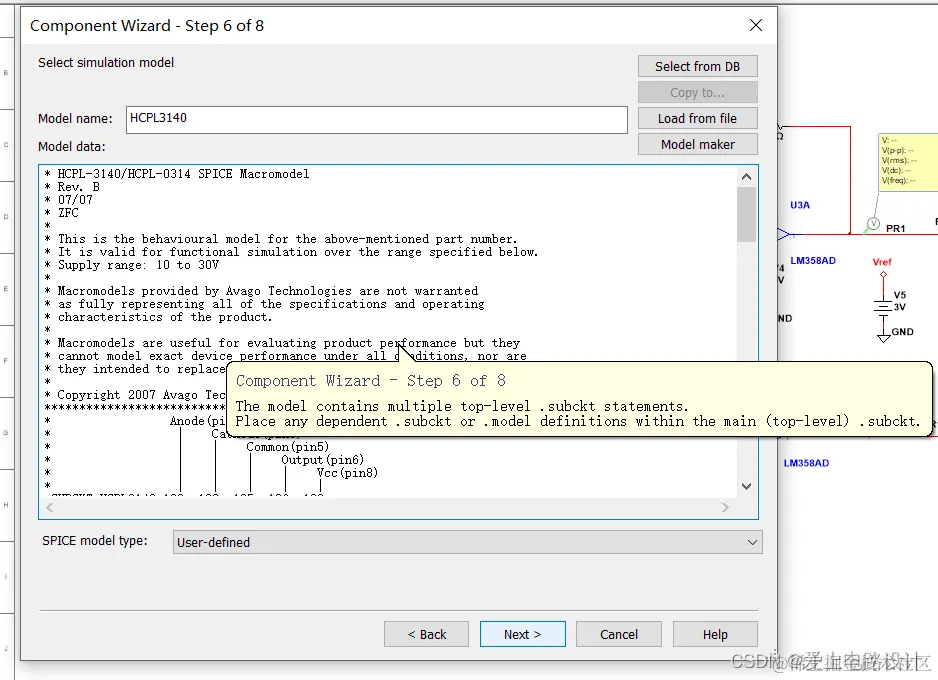Click the Load from file button
Image resolution: width=938 pixels, height=680 pixels.
coord(697,118)
